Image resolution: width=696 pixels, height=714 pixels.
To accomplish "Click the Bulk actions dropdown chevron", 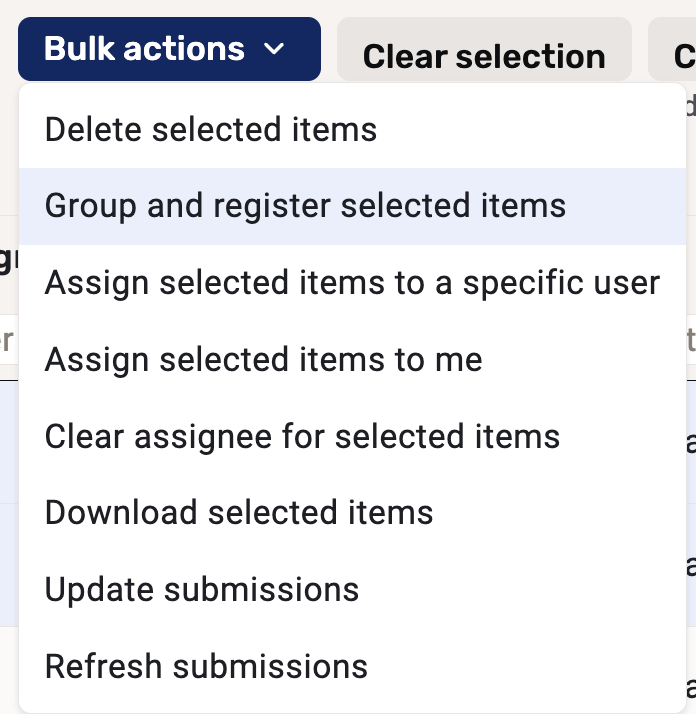I will coord(275,50).
